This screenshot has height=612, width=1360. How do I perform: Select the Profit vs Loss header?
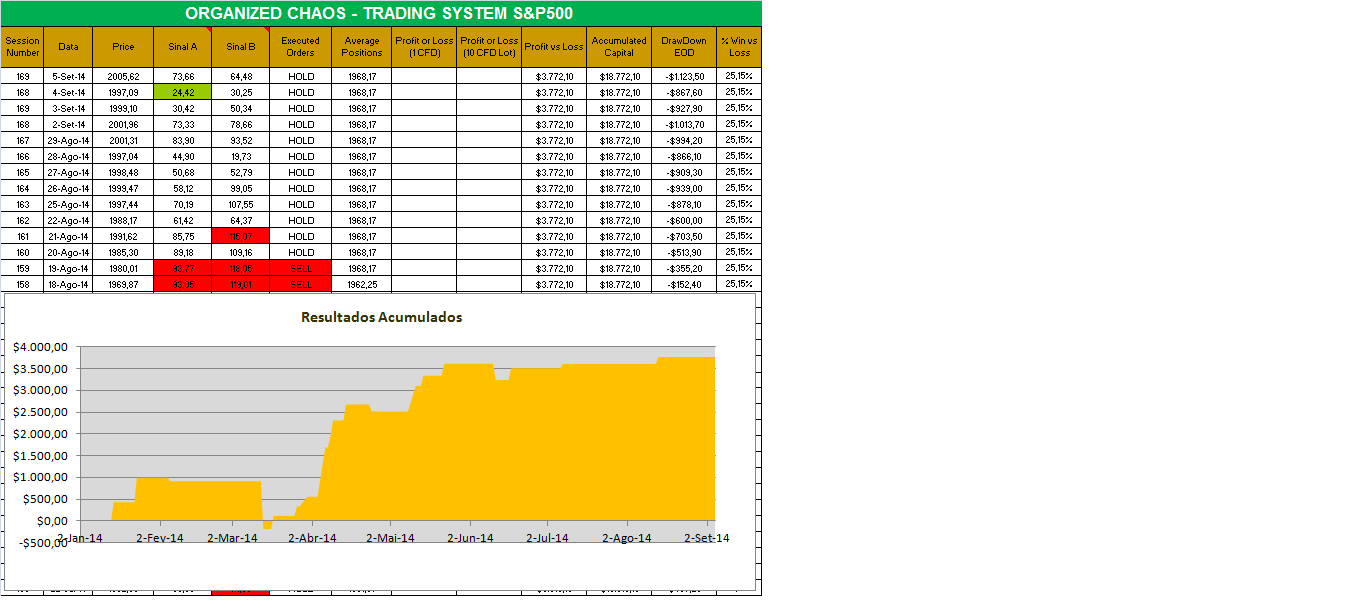(x=554, y=47)
